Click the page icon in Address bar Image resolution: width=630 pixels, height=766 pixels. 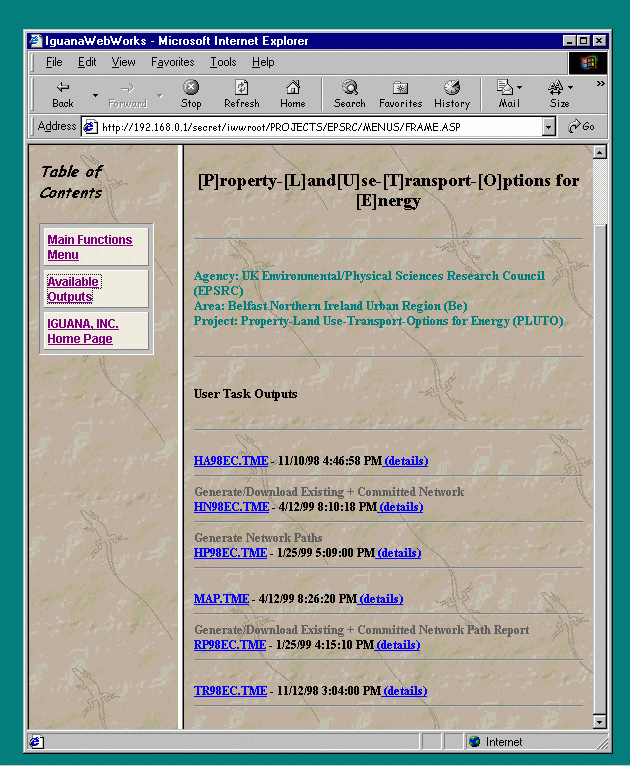point(90,127)
